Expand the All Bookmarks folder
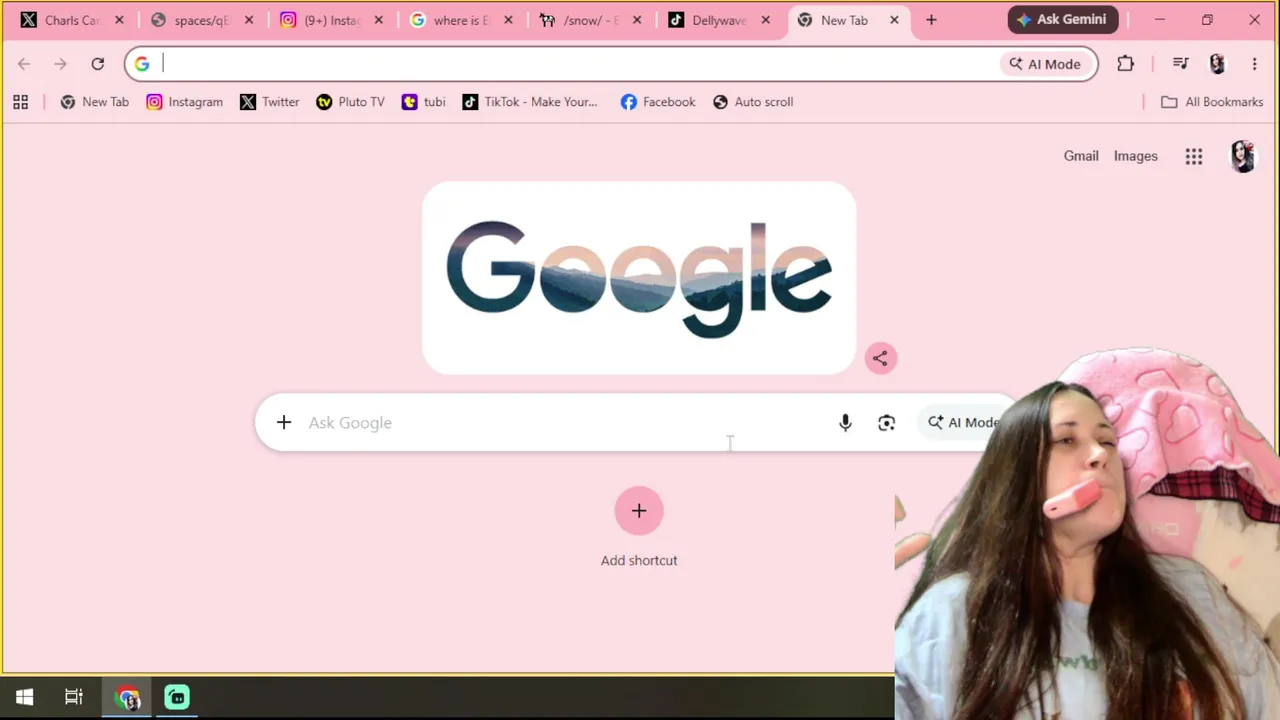1280x720 pixels. [1212, 102]
